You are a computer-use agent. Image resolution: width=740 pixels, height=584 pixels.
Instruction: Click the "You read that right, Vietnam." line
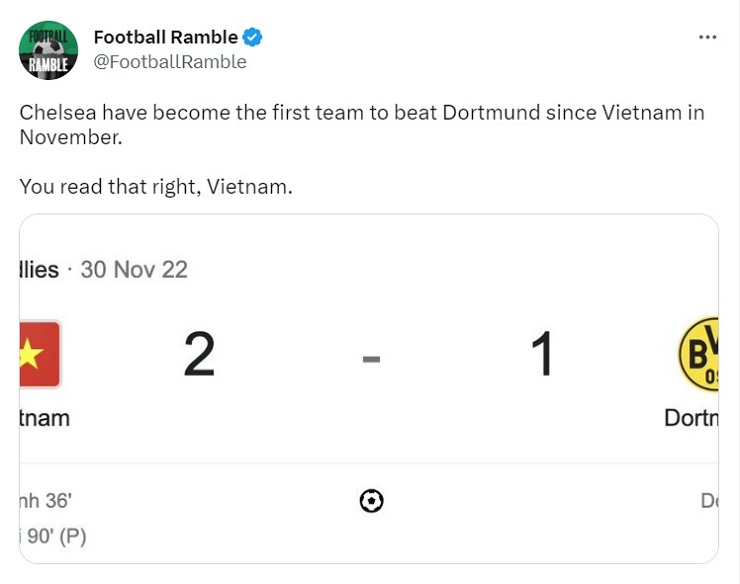pyautogui.click(x=156, y=187)
